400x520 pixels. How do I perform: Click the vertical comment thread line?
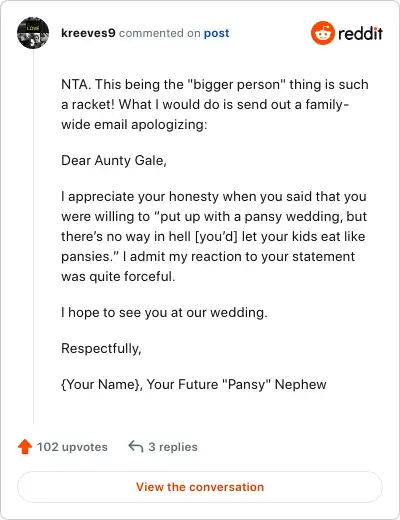(x=33, y=237)
